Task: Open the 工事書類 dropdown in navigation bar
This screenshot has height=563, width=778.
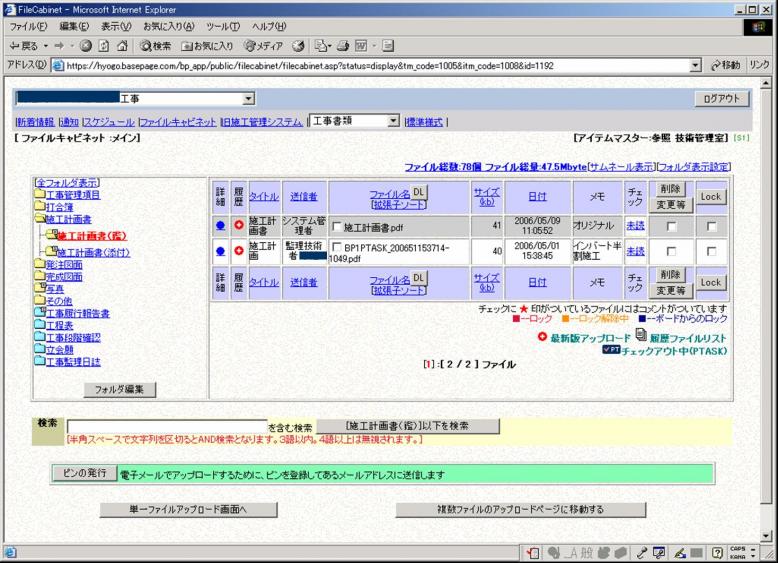Action: 393,121
